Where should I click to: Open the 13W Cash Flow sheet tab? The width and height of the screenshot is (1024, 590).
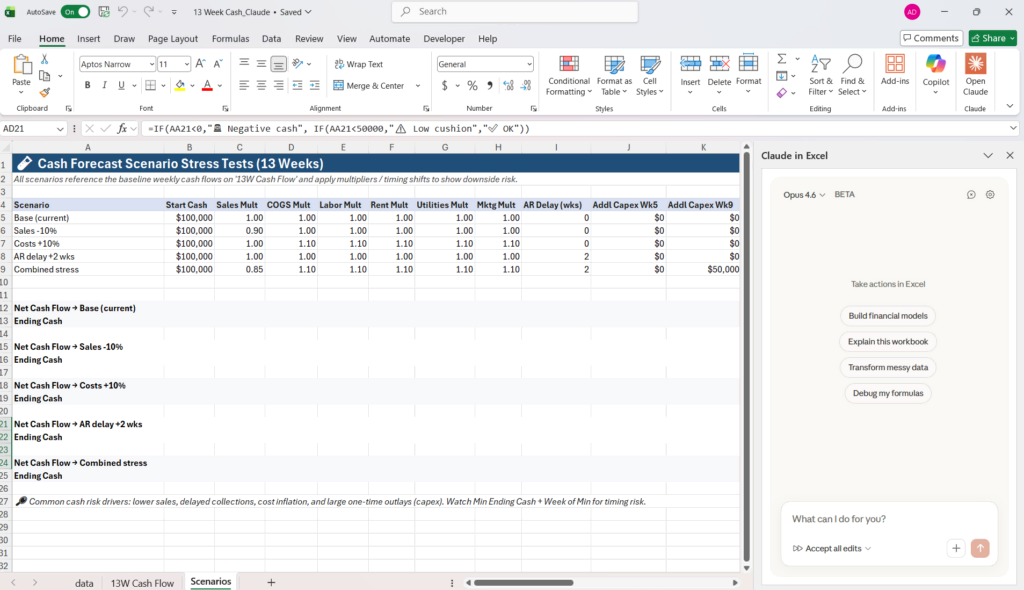(x=142, y=583)
